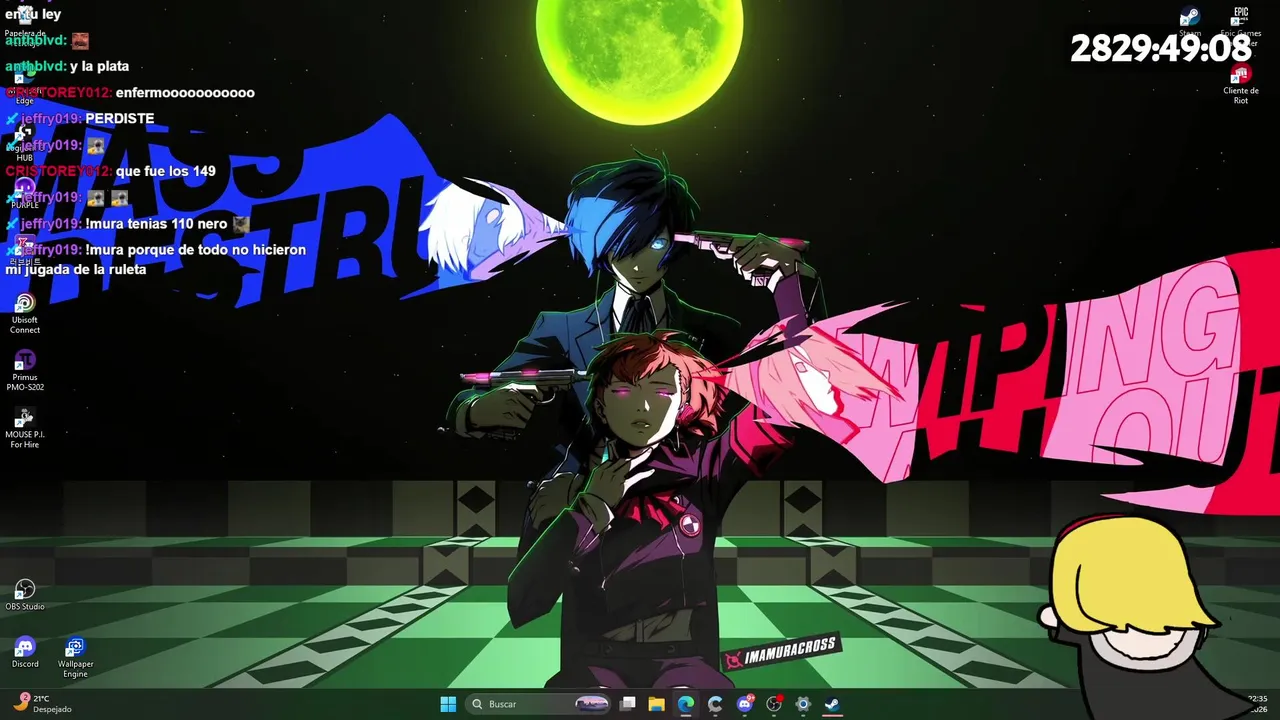Open Task View from the taskbar

(x=628, y=704)
